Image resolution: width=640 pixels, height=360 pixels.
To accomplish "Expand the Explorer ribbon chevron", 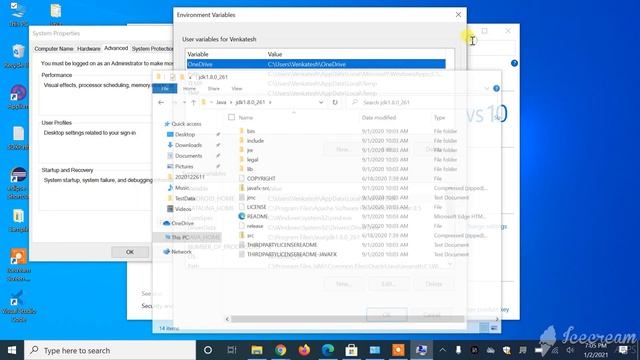I will point(487,89).
